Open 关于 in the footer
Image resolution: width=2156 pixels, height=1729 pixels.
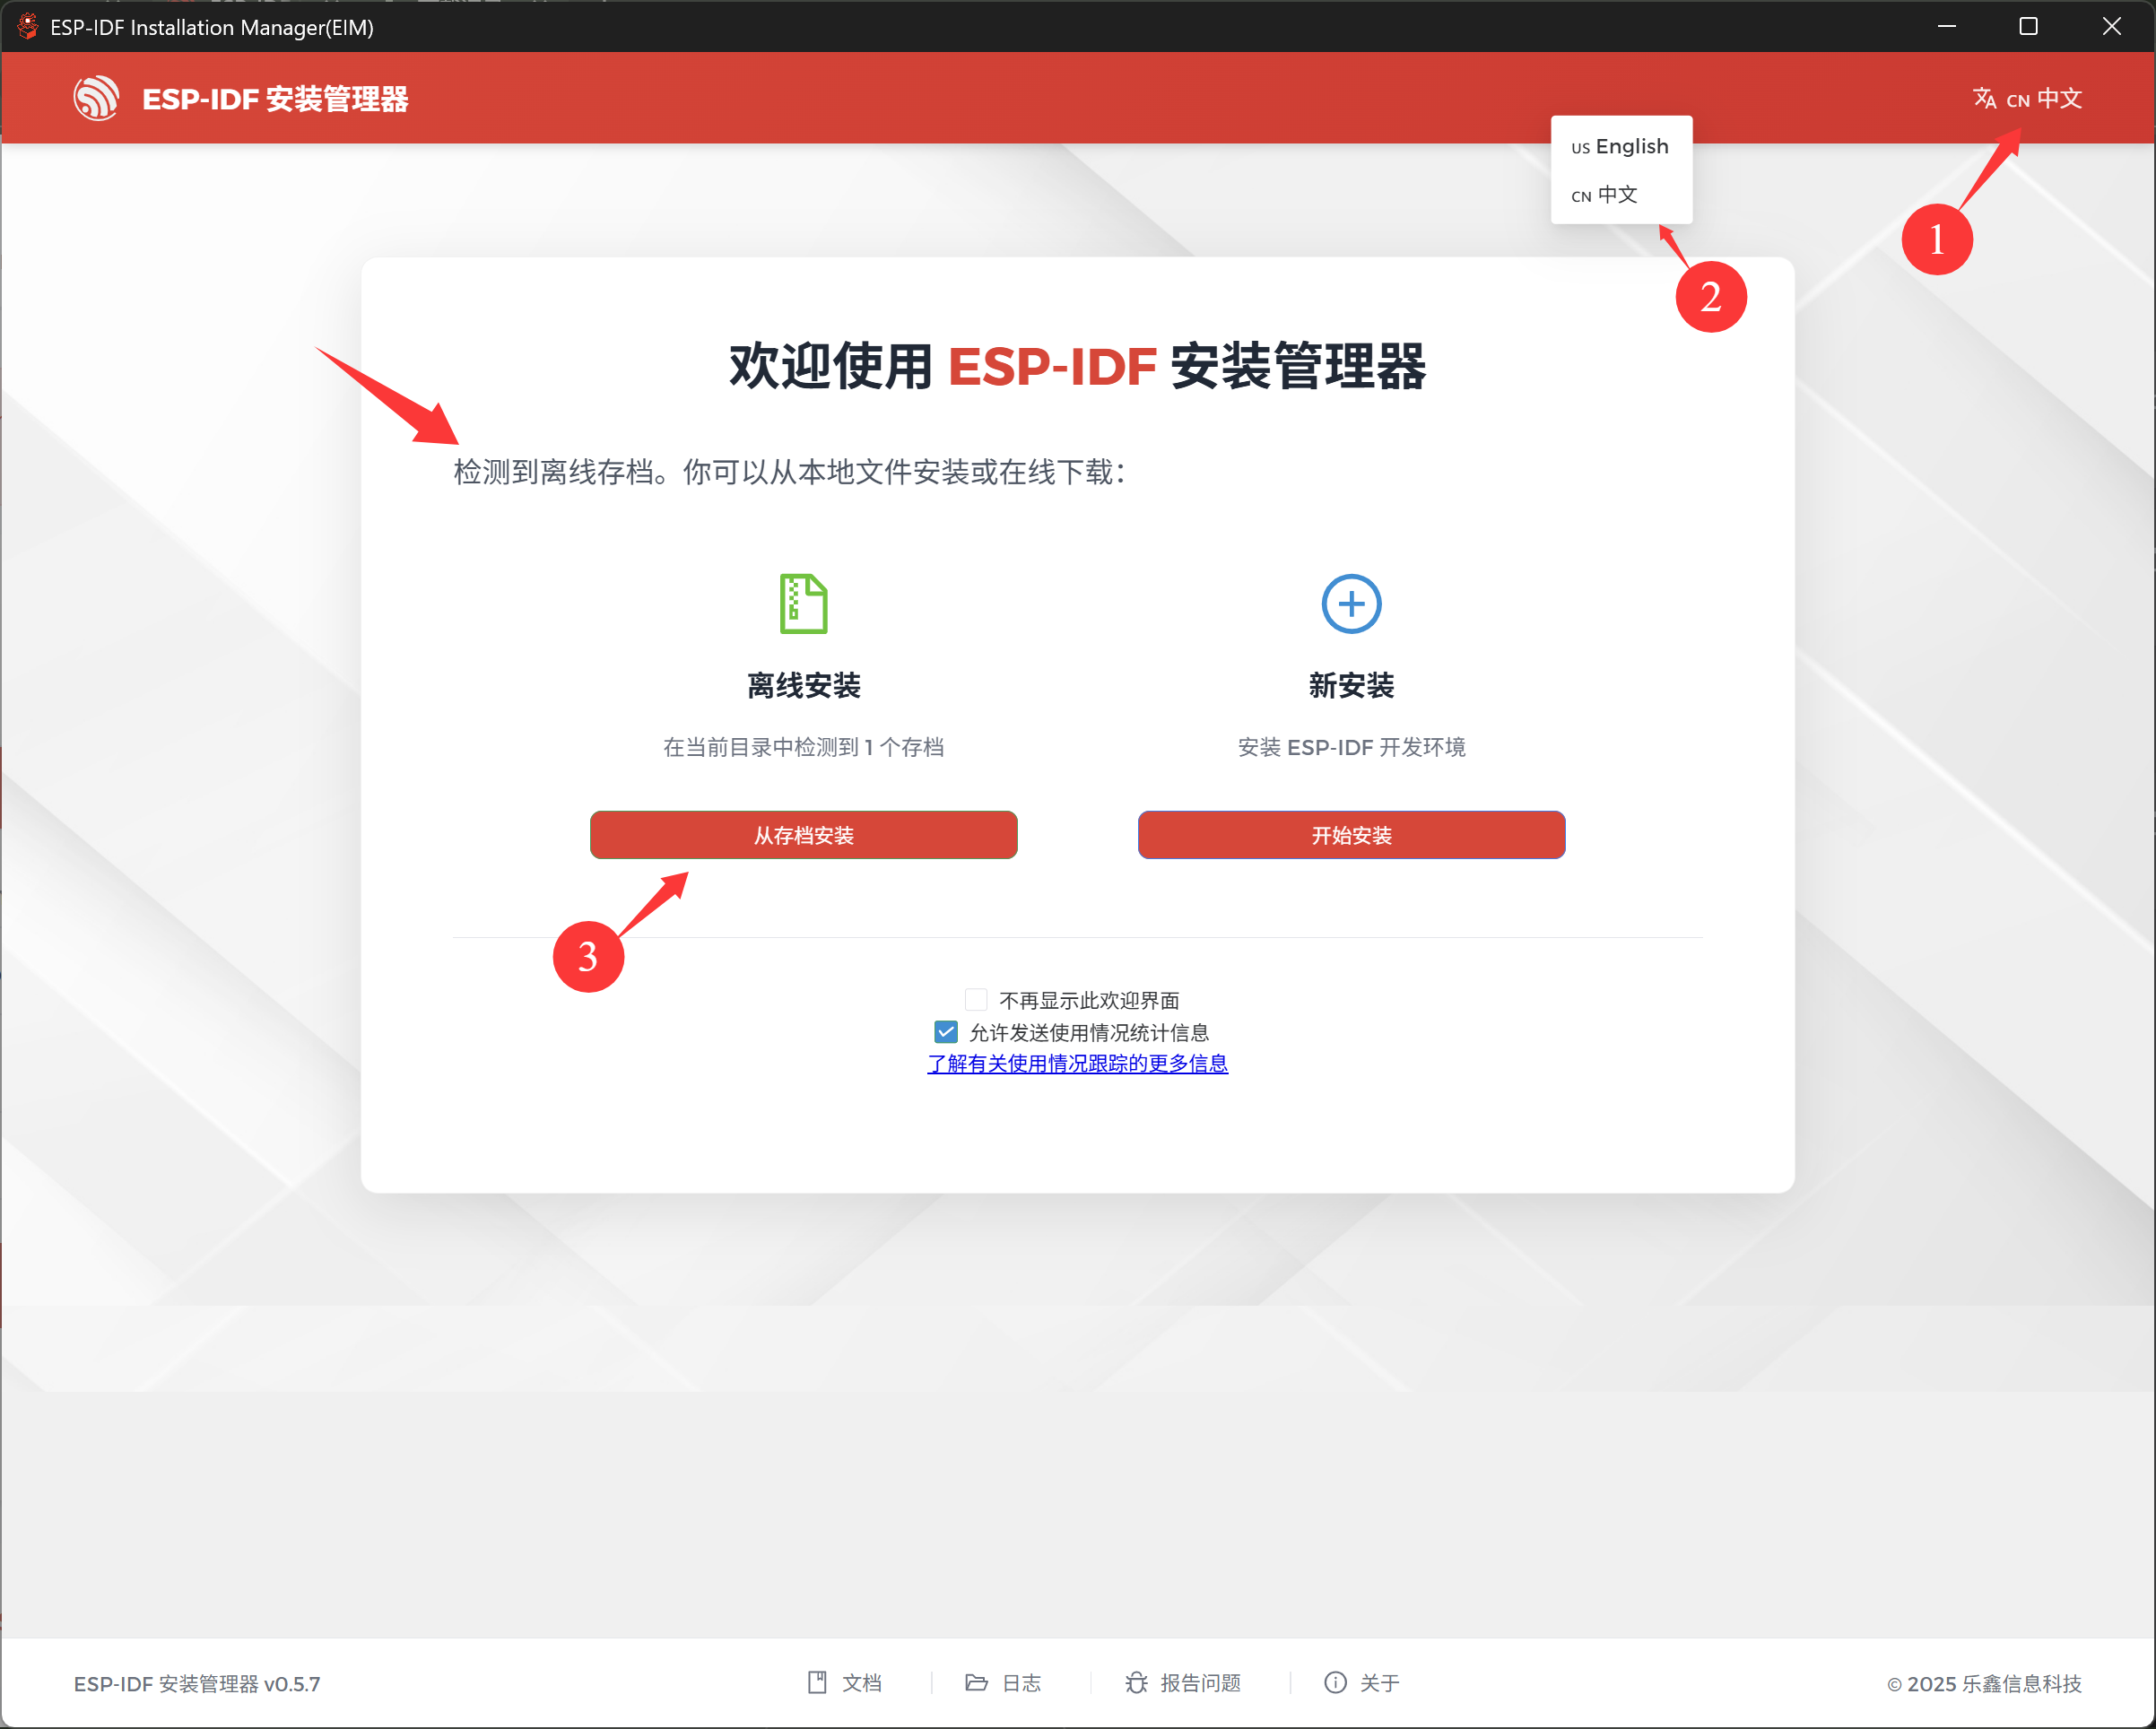click(1361, 1682)
